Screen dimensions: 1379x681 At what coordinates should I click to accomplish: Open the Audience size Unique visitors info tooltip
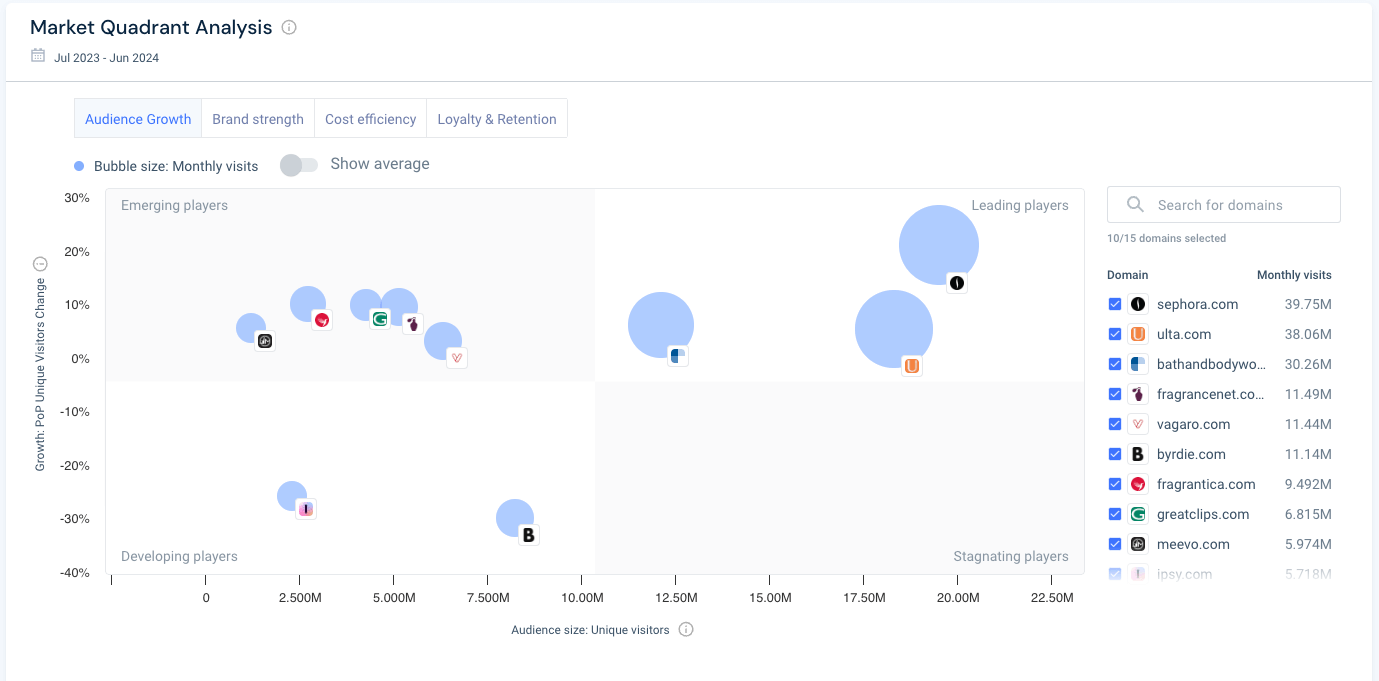(x=686, y=630)
